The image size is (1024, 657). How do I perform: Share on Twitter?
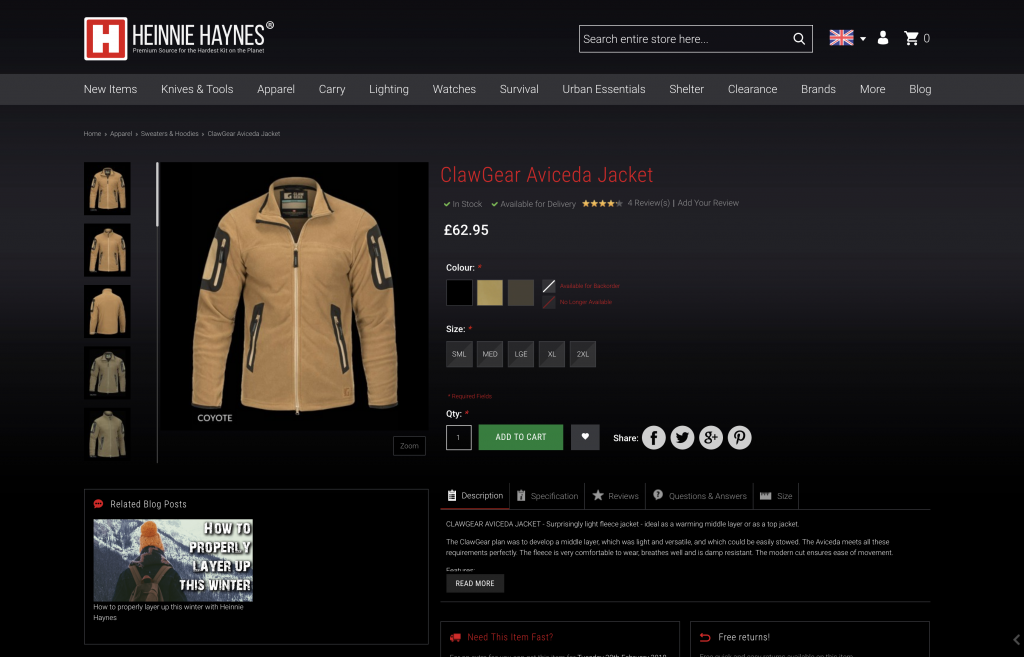[x=682, y=438]
